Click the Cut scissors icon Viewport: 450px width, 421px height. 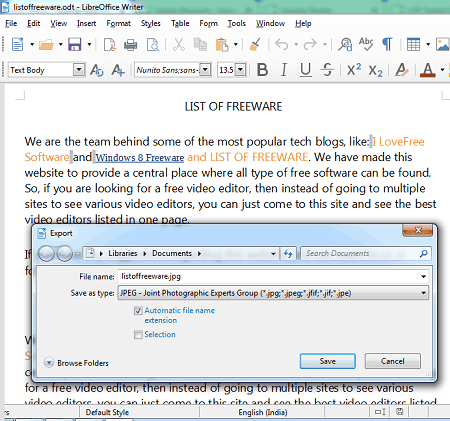(x=179, y=44)
